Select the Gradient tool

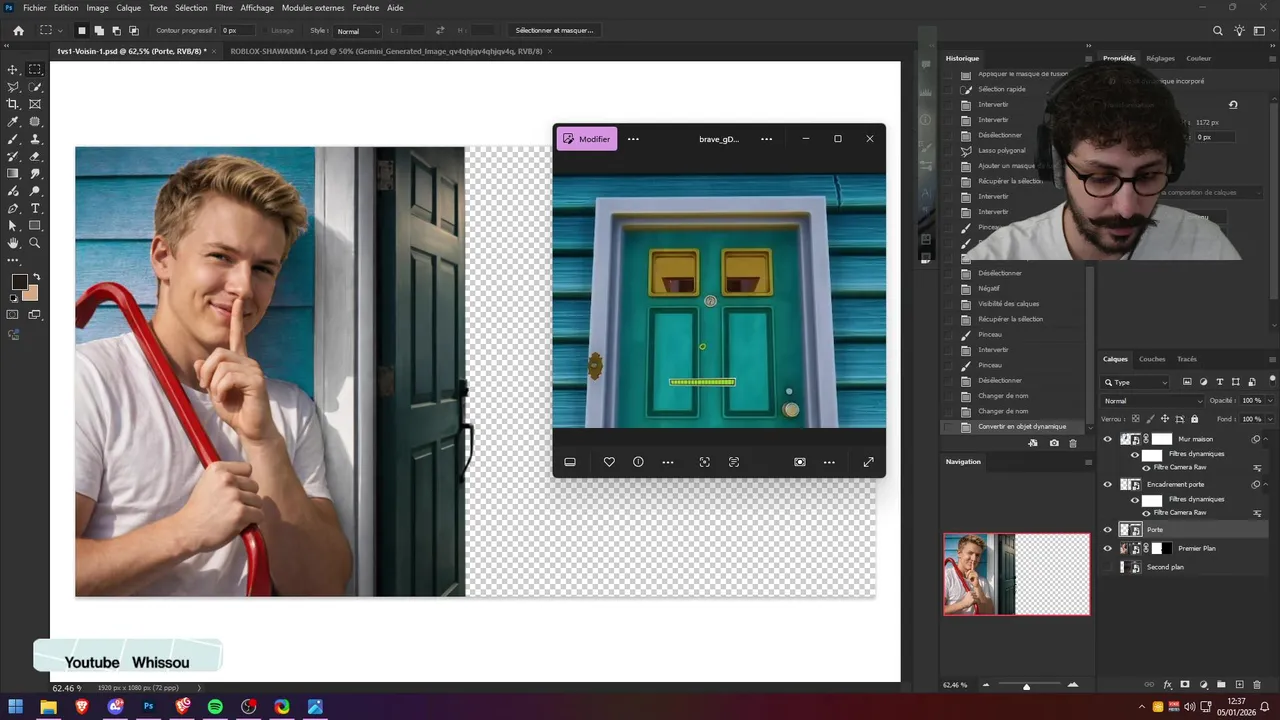point(13,174)
